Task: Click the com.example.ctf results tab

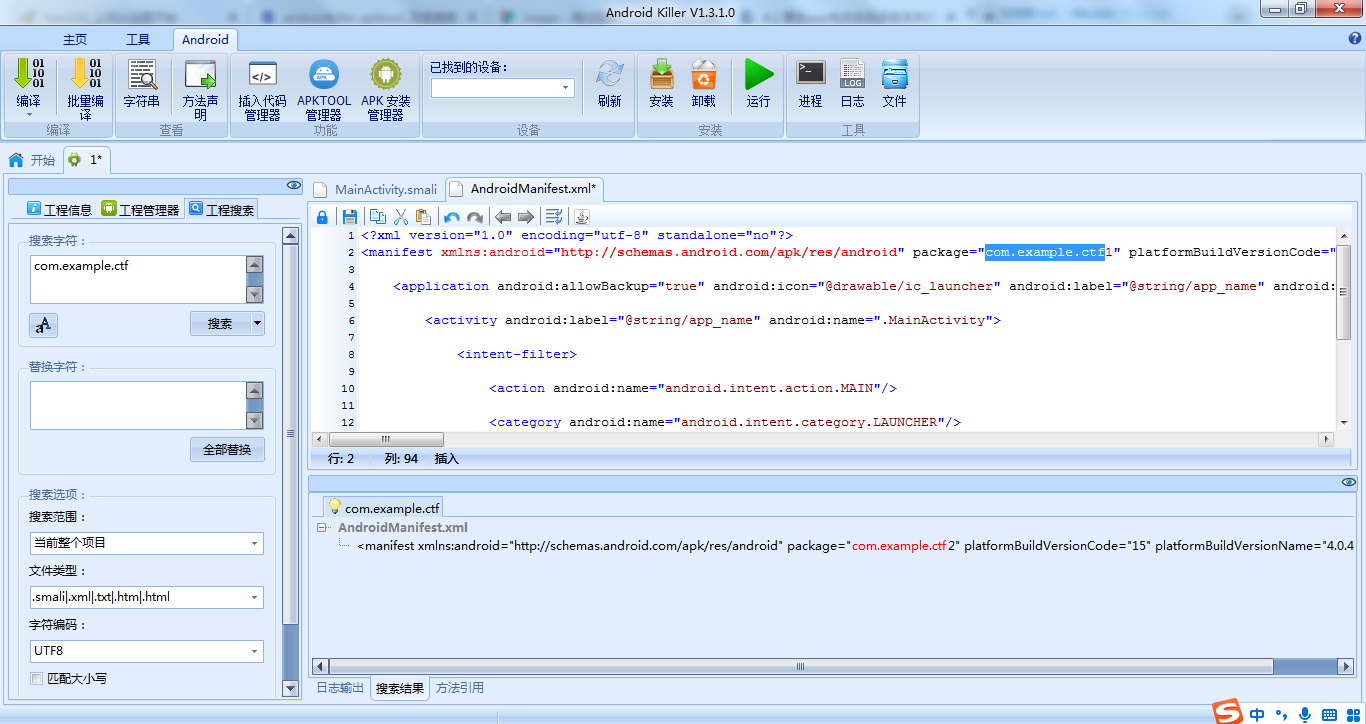Action: click(x=382, y=508)
